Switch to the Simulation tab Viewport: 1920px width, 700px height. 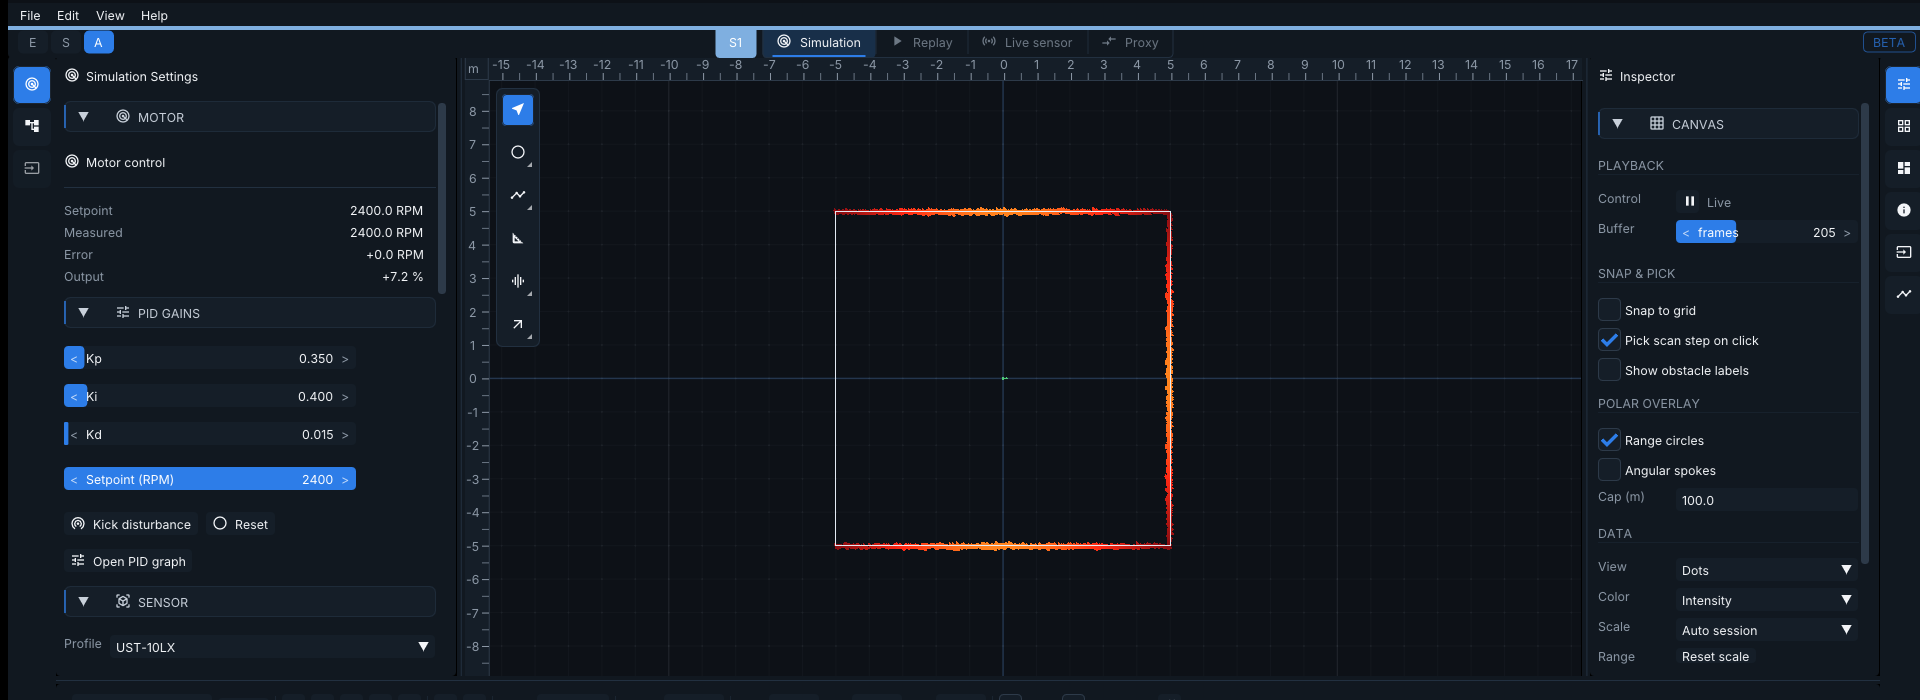tap(819, 42)
